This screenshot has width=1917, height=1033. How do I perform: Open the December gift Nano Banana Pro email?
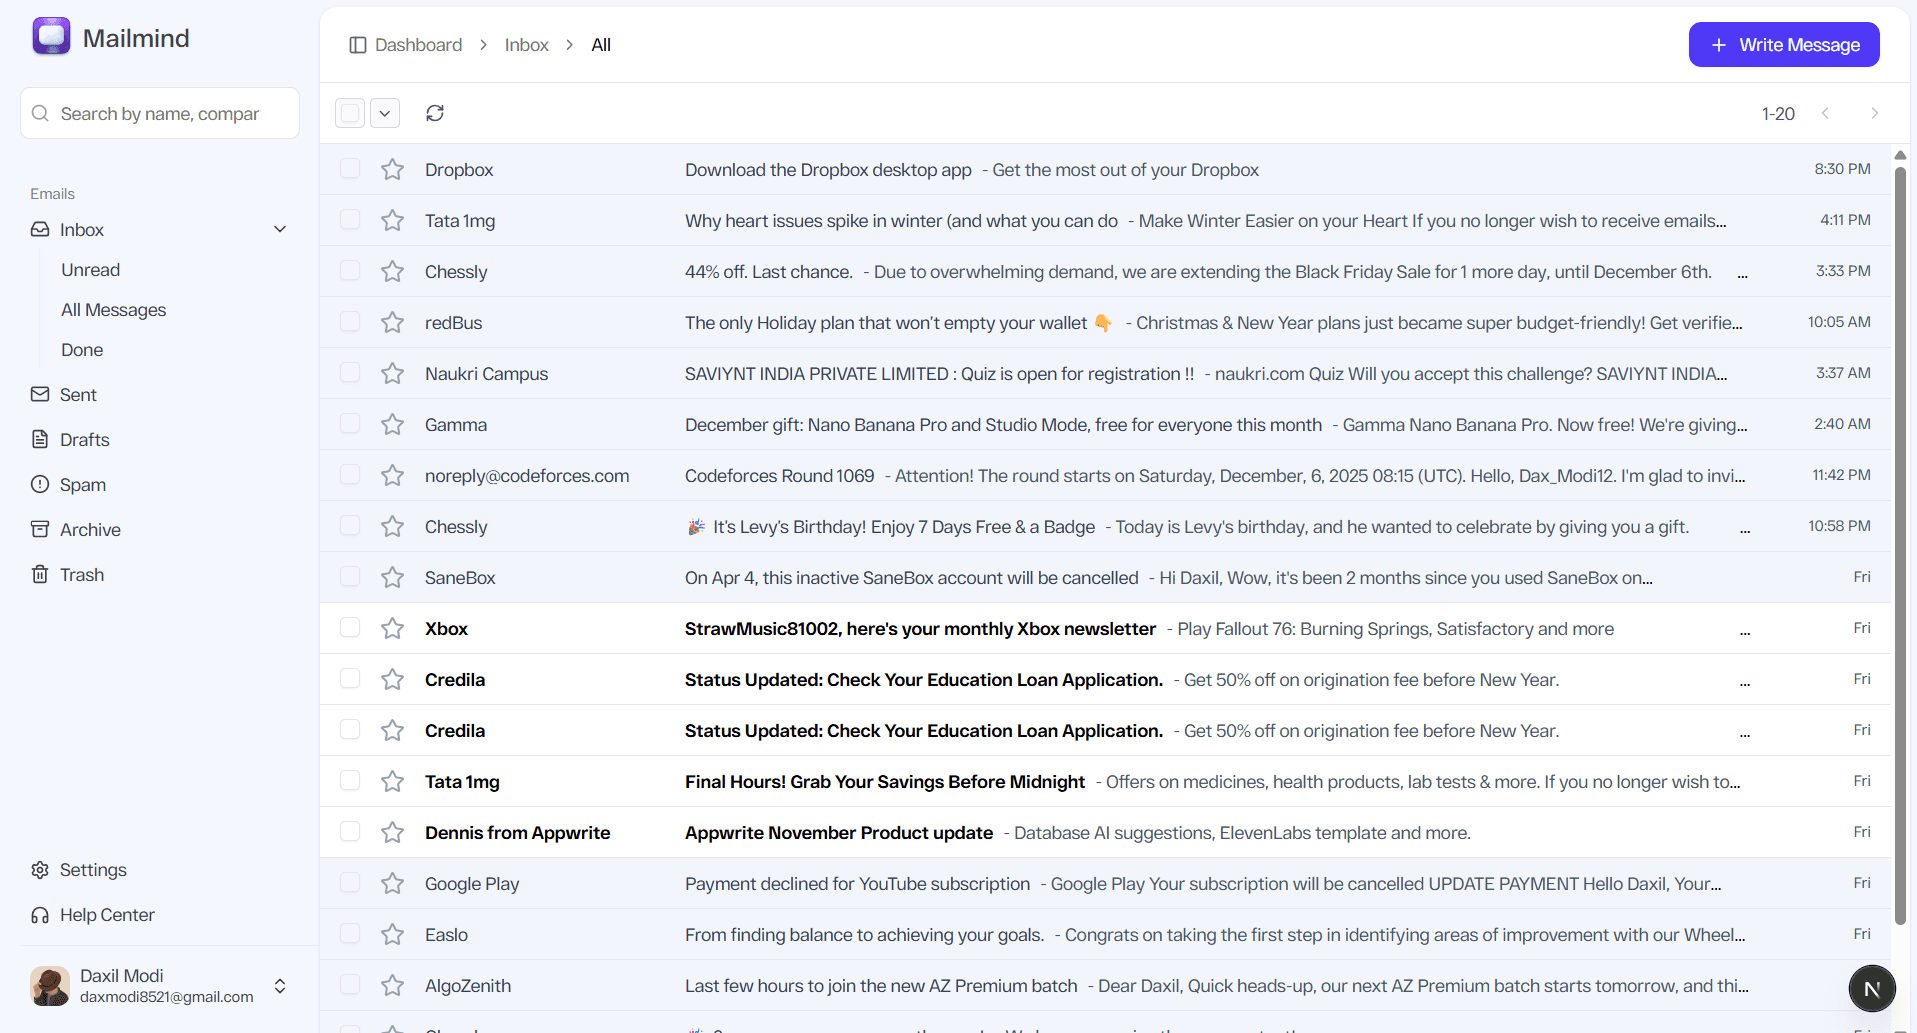(1105, 425)
